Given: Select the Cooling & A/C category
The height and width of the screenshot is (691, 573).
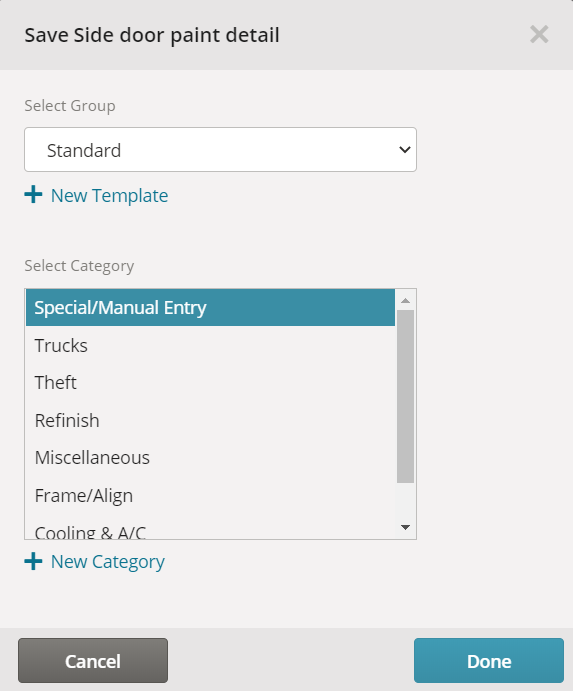Looking at the screenshot, I should point(210,531).
